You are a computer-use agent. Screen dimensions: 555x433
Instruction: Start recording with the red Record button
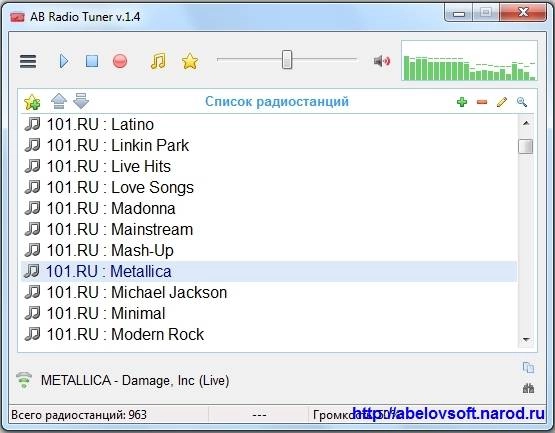[120, 61]
